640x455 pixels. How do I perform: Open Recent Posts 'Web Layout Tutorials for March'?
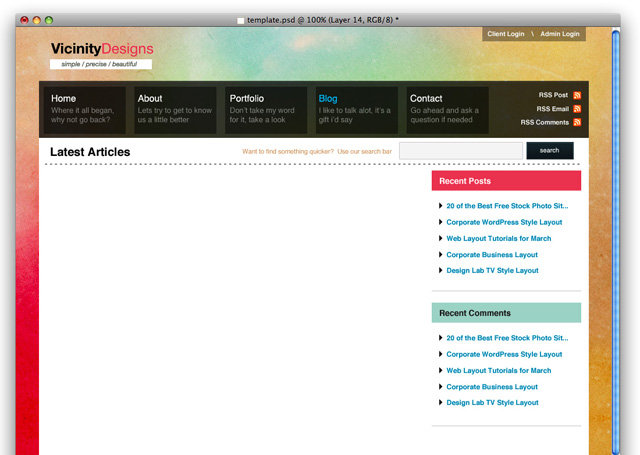coord(499,238)
